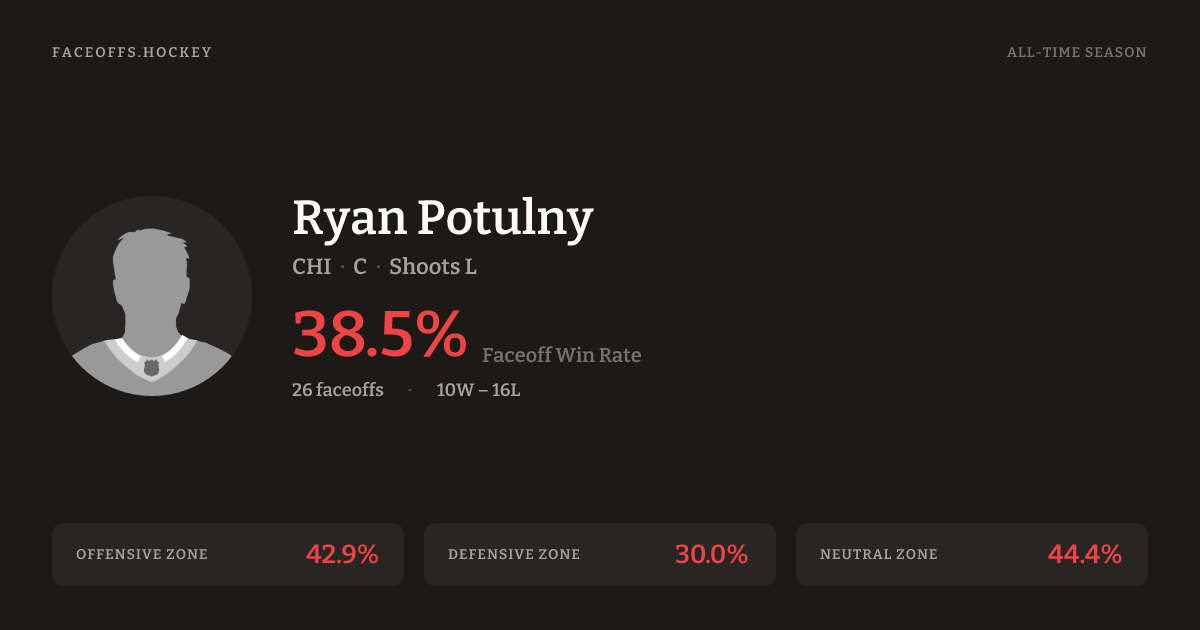Click the 26 faceoffs total

click(338, 390)
